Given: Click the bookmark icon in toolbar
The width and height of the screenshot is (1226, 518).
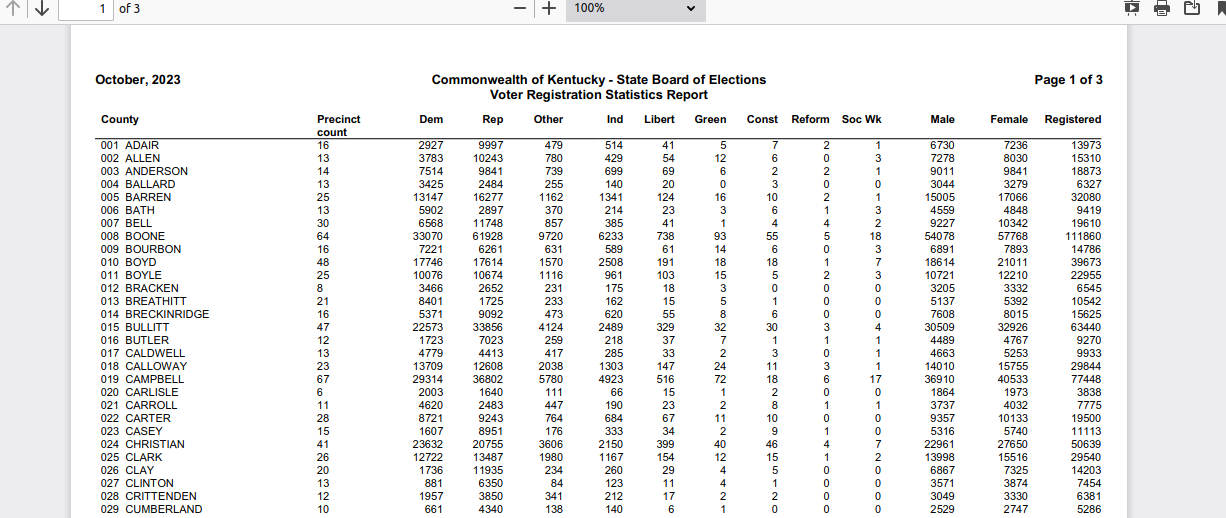Looking at the screenshot, I should [1220, 8].
